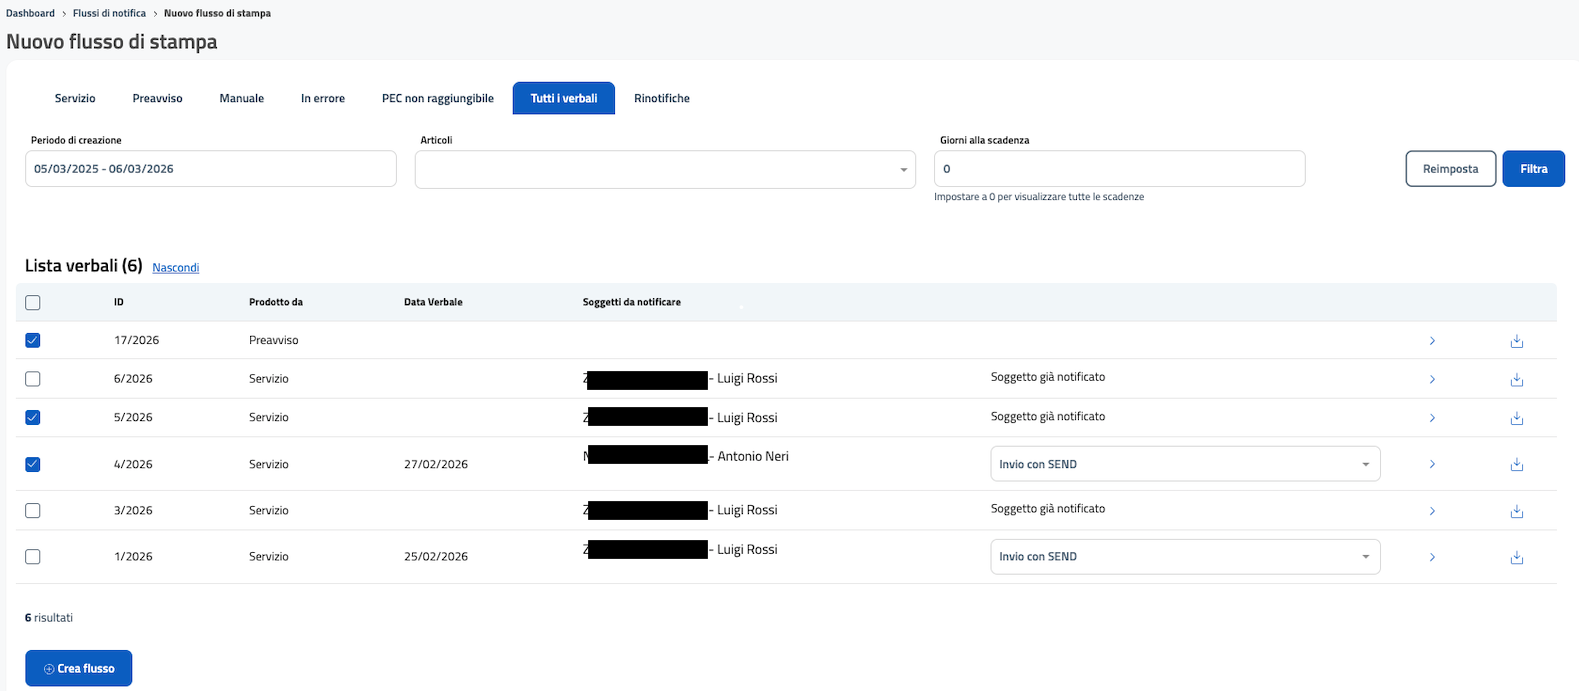Open details arrow for verbale 5/2026
Image resolution: width=1579 pixels, height=691 pixels.
1432,418
